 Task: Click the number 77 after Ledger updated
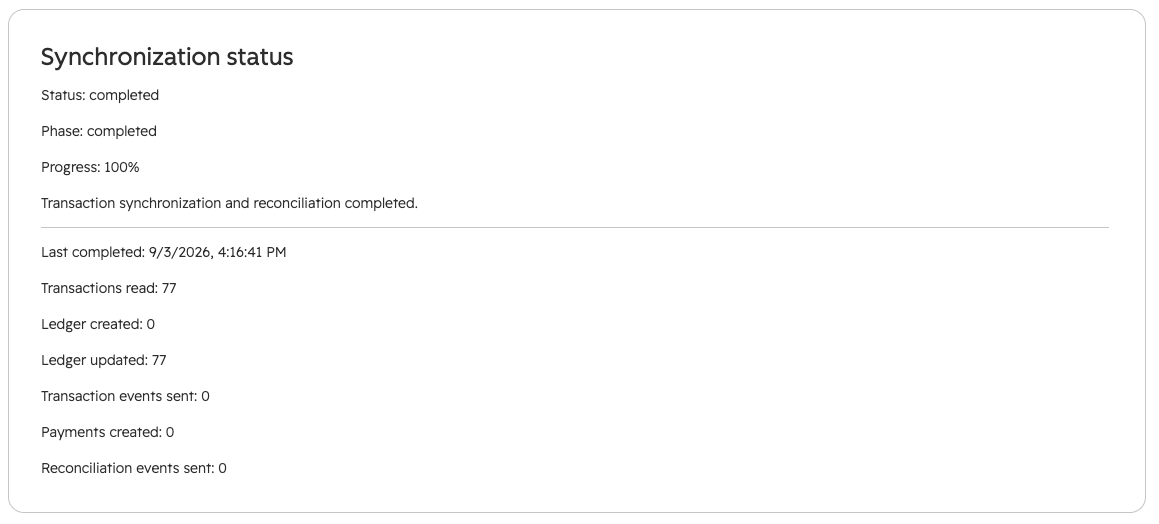159,361
